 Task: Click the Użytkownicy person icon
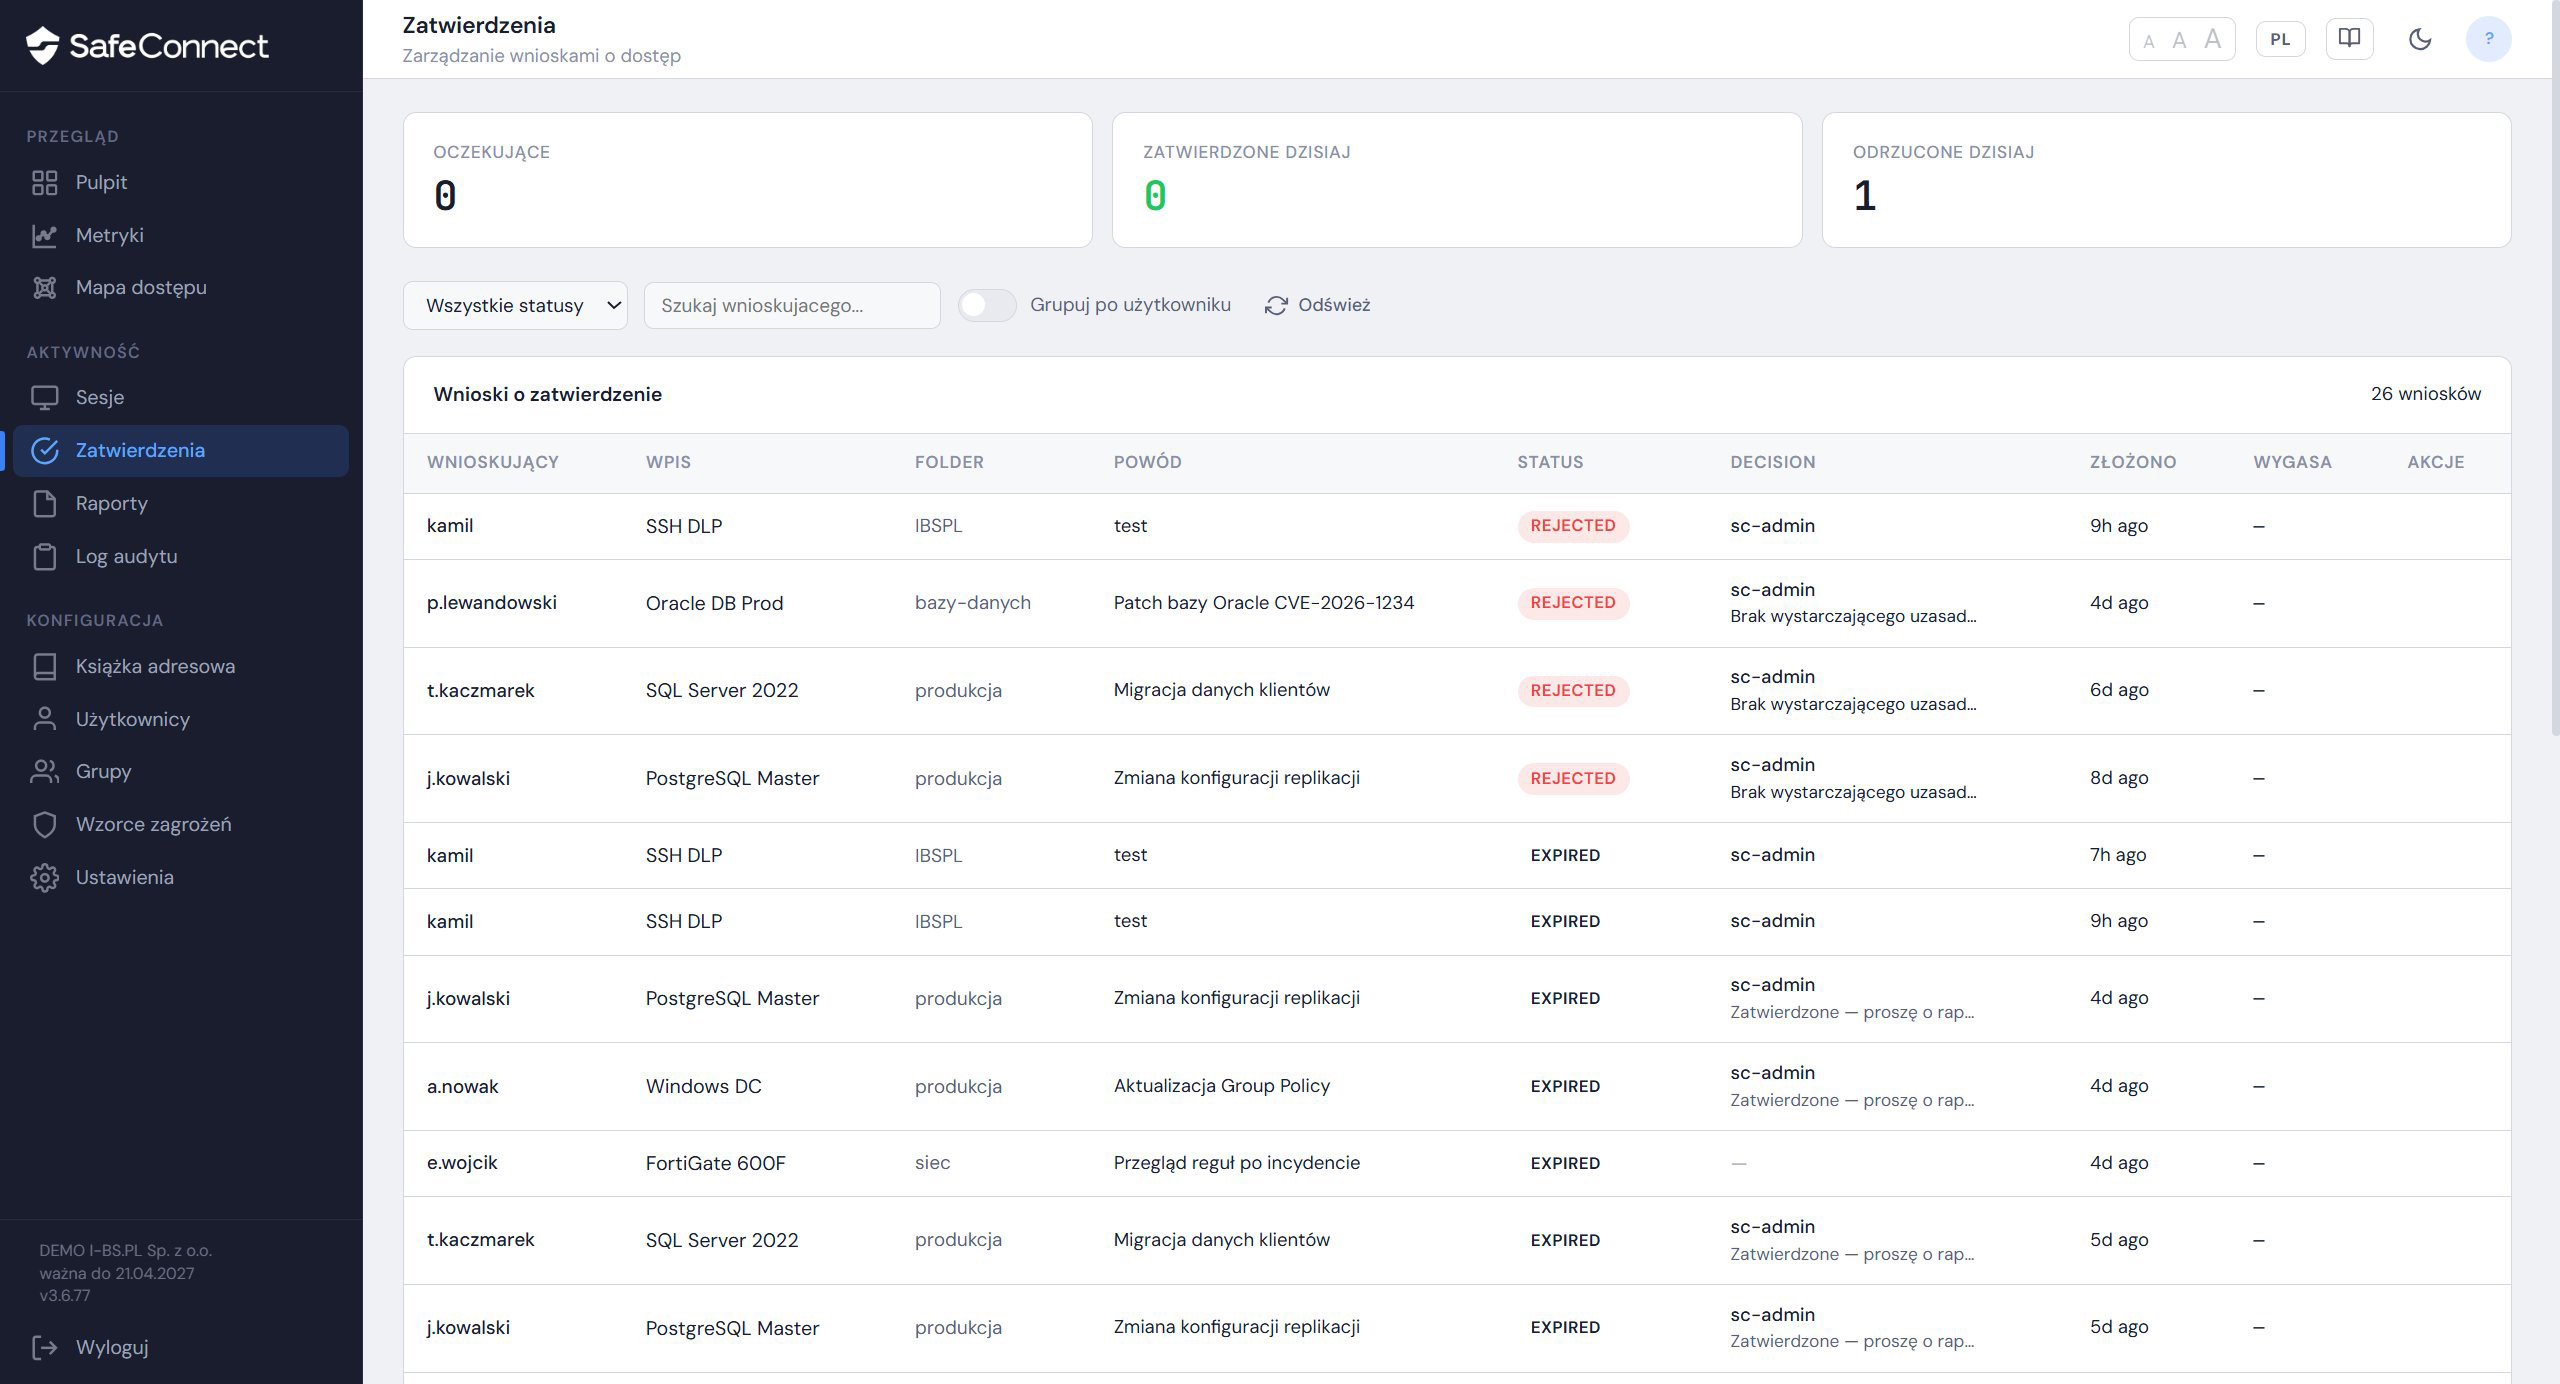[45, 720]
